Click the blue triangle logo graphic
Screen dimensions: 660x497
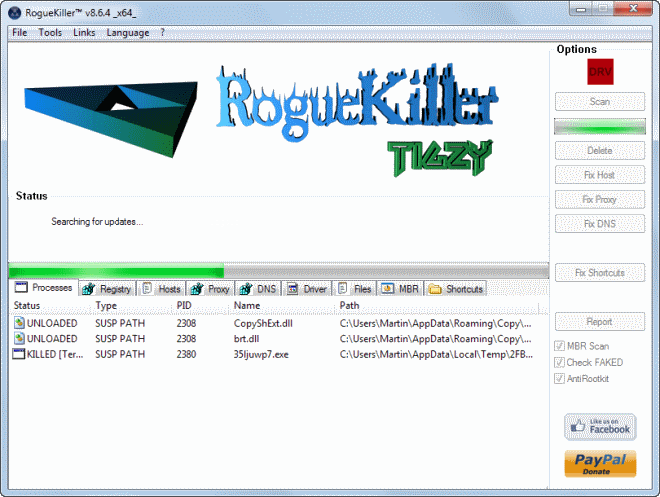tap(111, 119)
